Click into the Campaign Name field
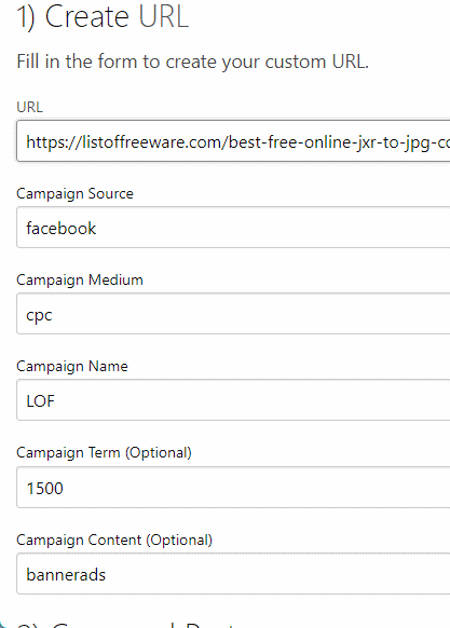450x628 pixels. point(233,400)
